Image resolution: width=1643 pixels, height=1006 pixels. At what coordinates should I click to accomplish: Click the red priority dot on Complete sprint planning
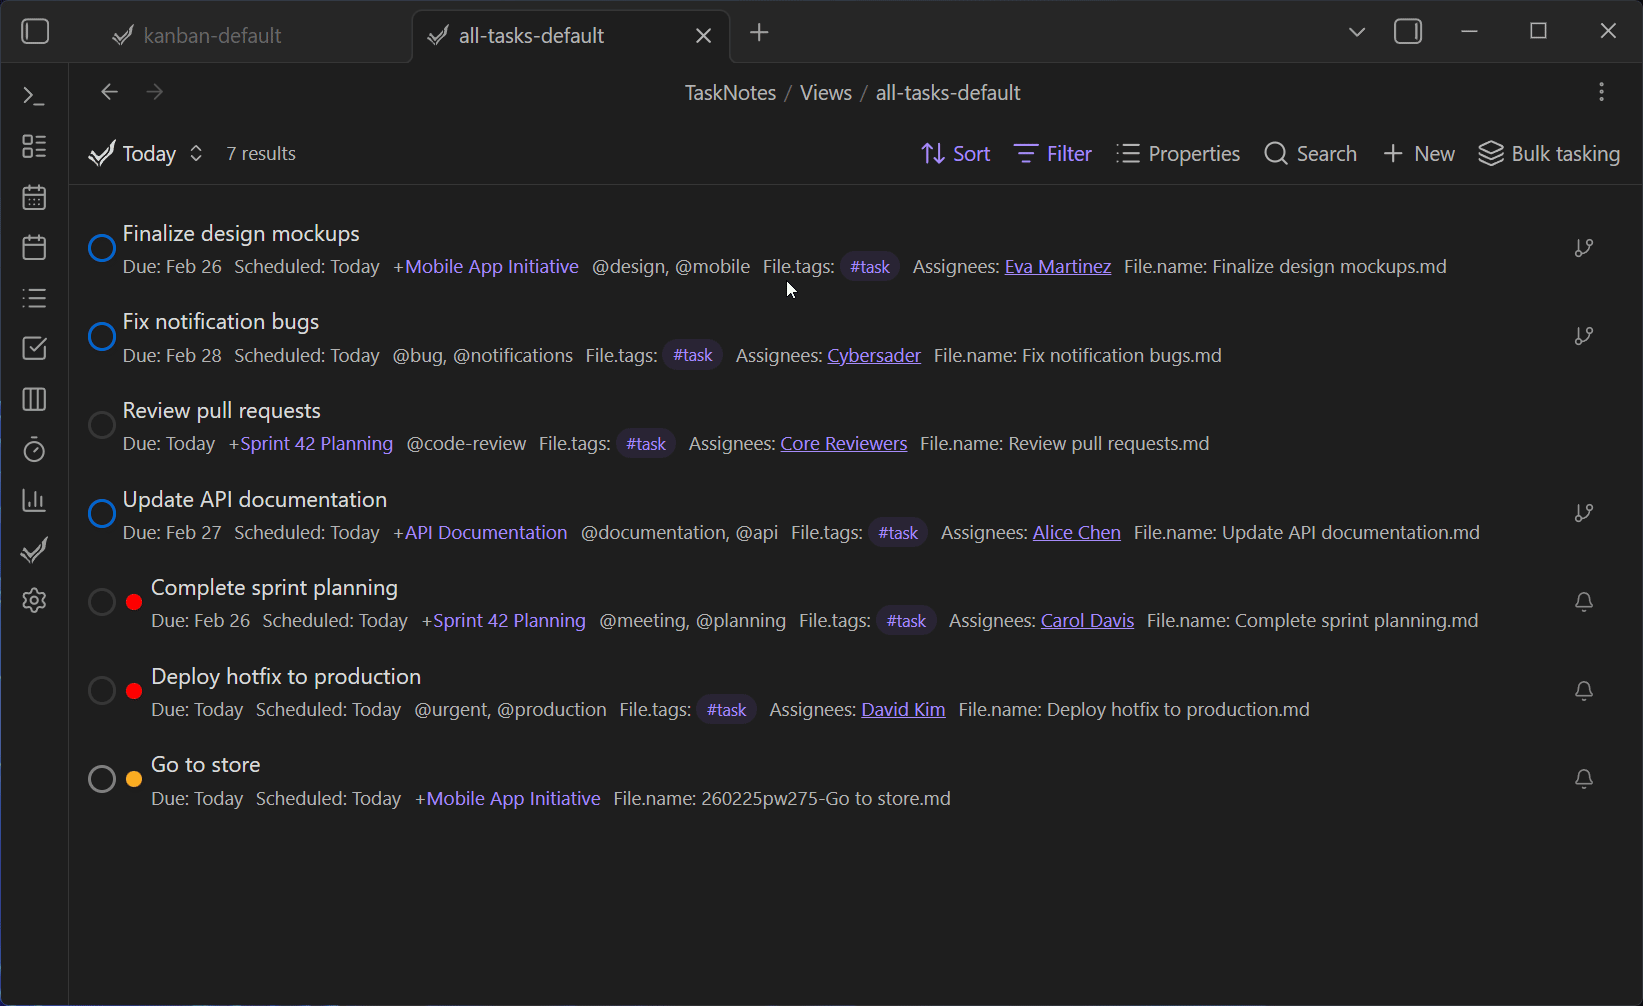pyautogui.click(x=134, y=601)
